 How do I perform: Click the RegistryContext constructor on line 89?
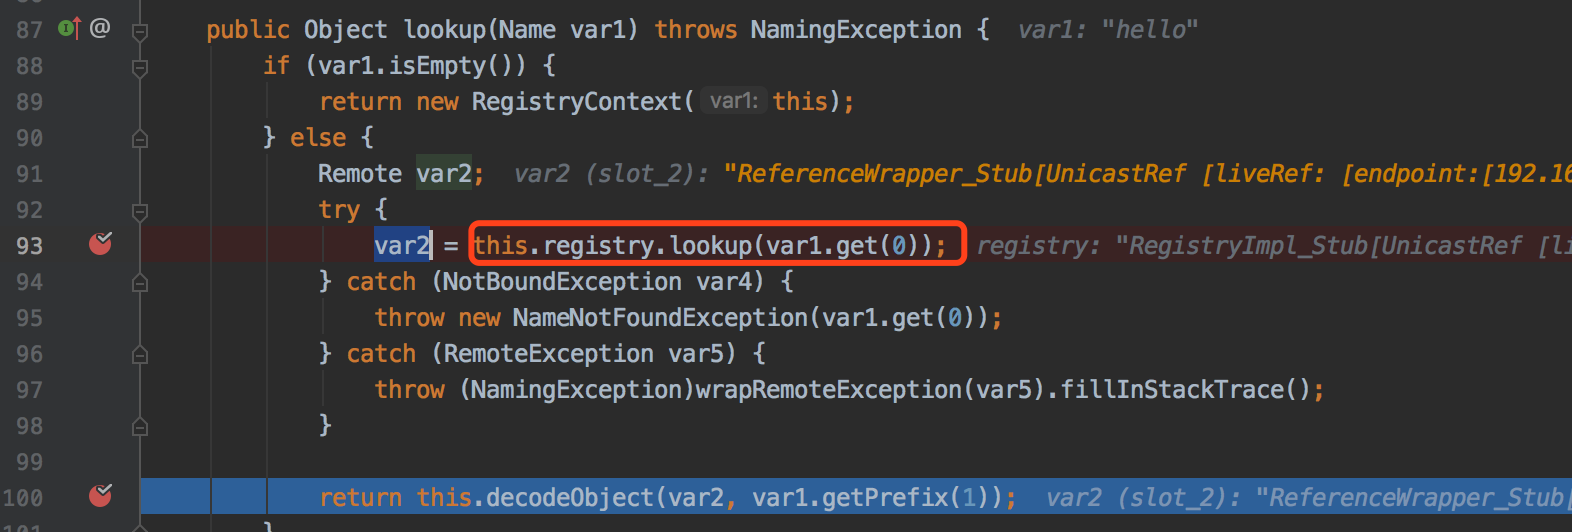point(576,101)
